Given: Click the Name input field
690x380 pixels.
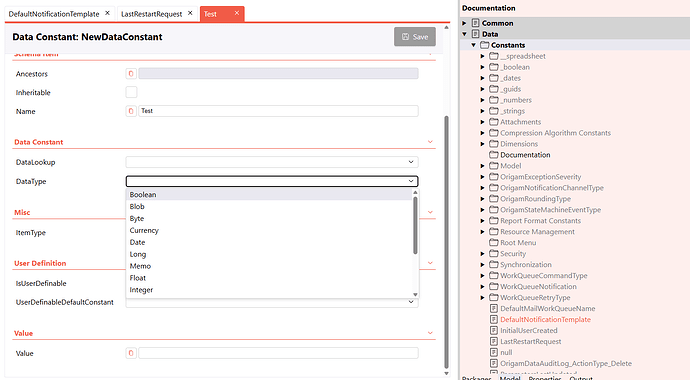Looking at the screenshot, I should [278, 111].
